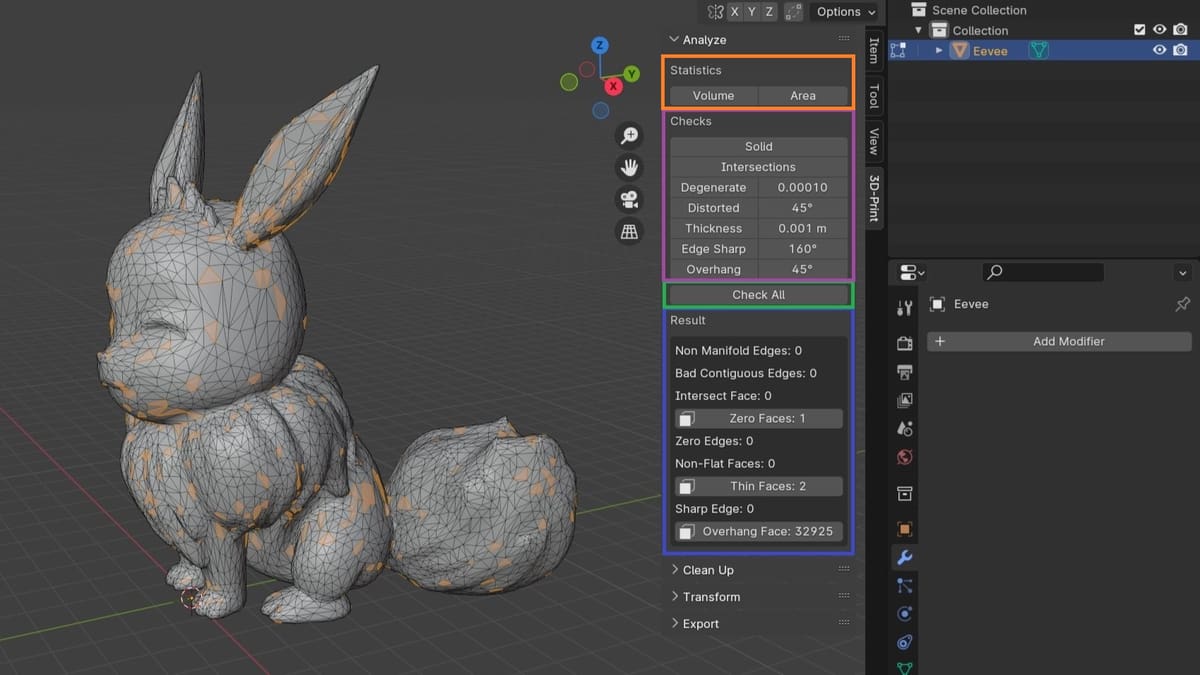The image size is (1200, 675).
Task: Open the Collection properties box icon
Action: (x=905, y=494)
